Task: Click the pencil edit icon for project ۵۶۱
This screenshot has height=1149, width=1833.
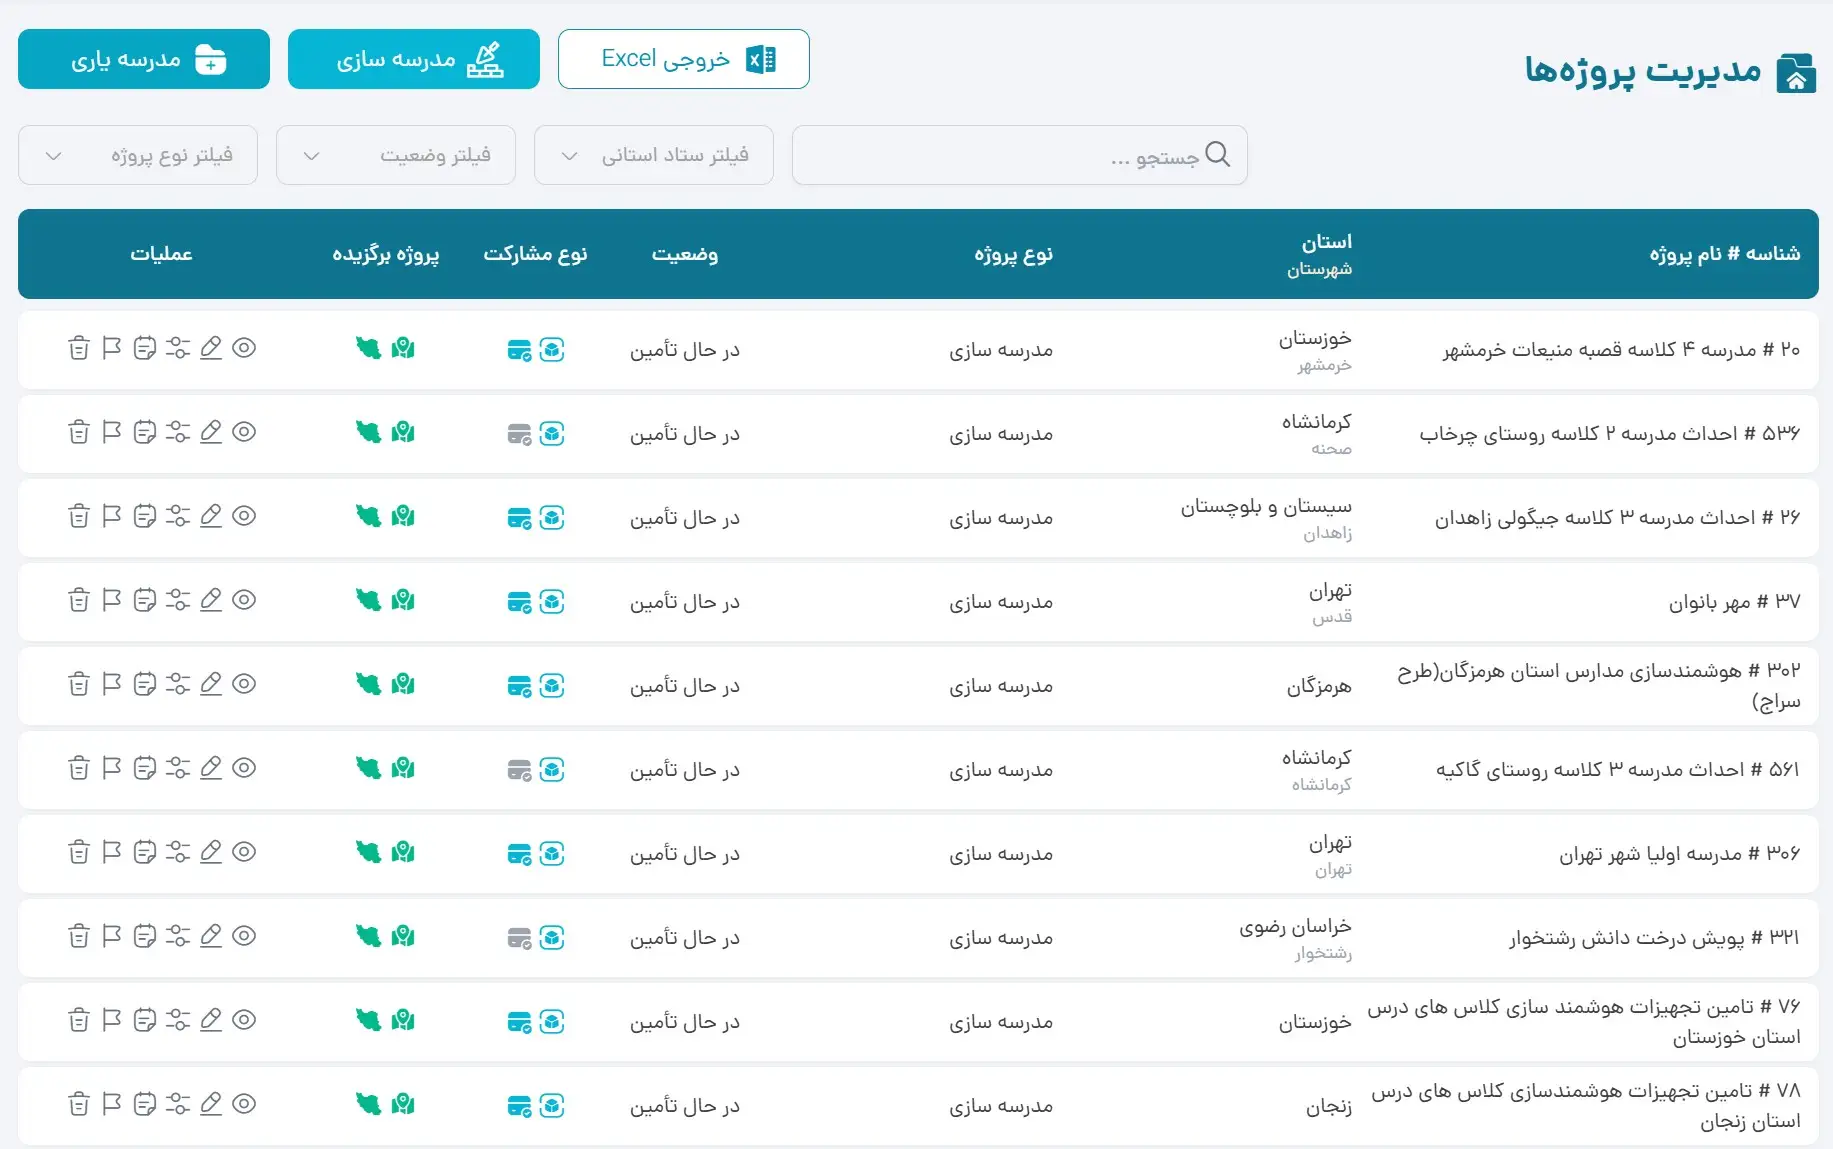Action: coord(211,768)
